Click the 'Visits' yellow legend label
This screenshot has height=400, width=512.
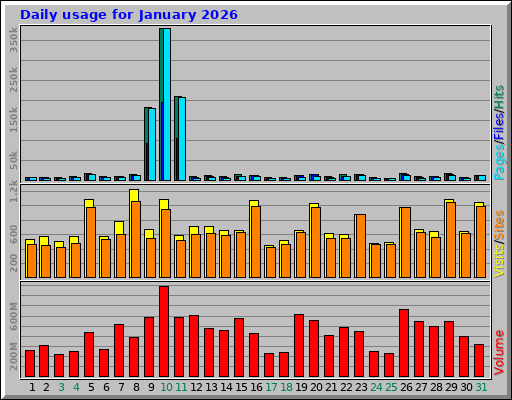pyautogui.click(x=499, y=260)
